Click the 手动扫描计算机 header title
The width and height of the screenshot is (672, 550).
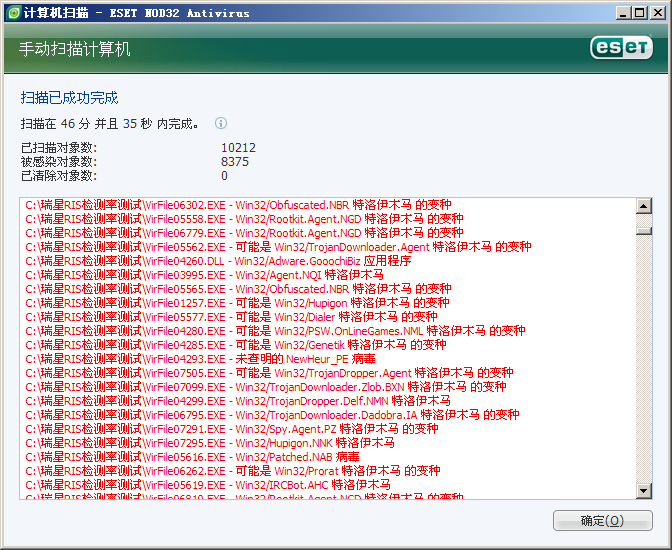pyautogui.click(x=74, y=49)
